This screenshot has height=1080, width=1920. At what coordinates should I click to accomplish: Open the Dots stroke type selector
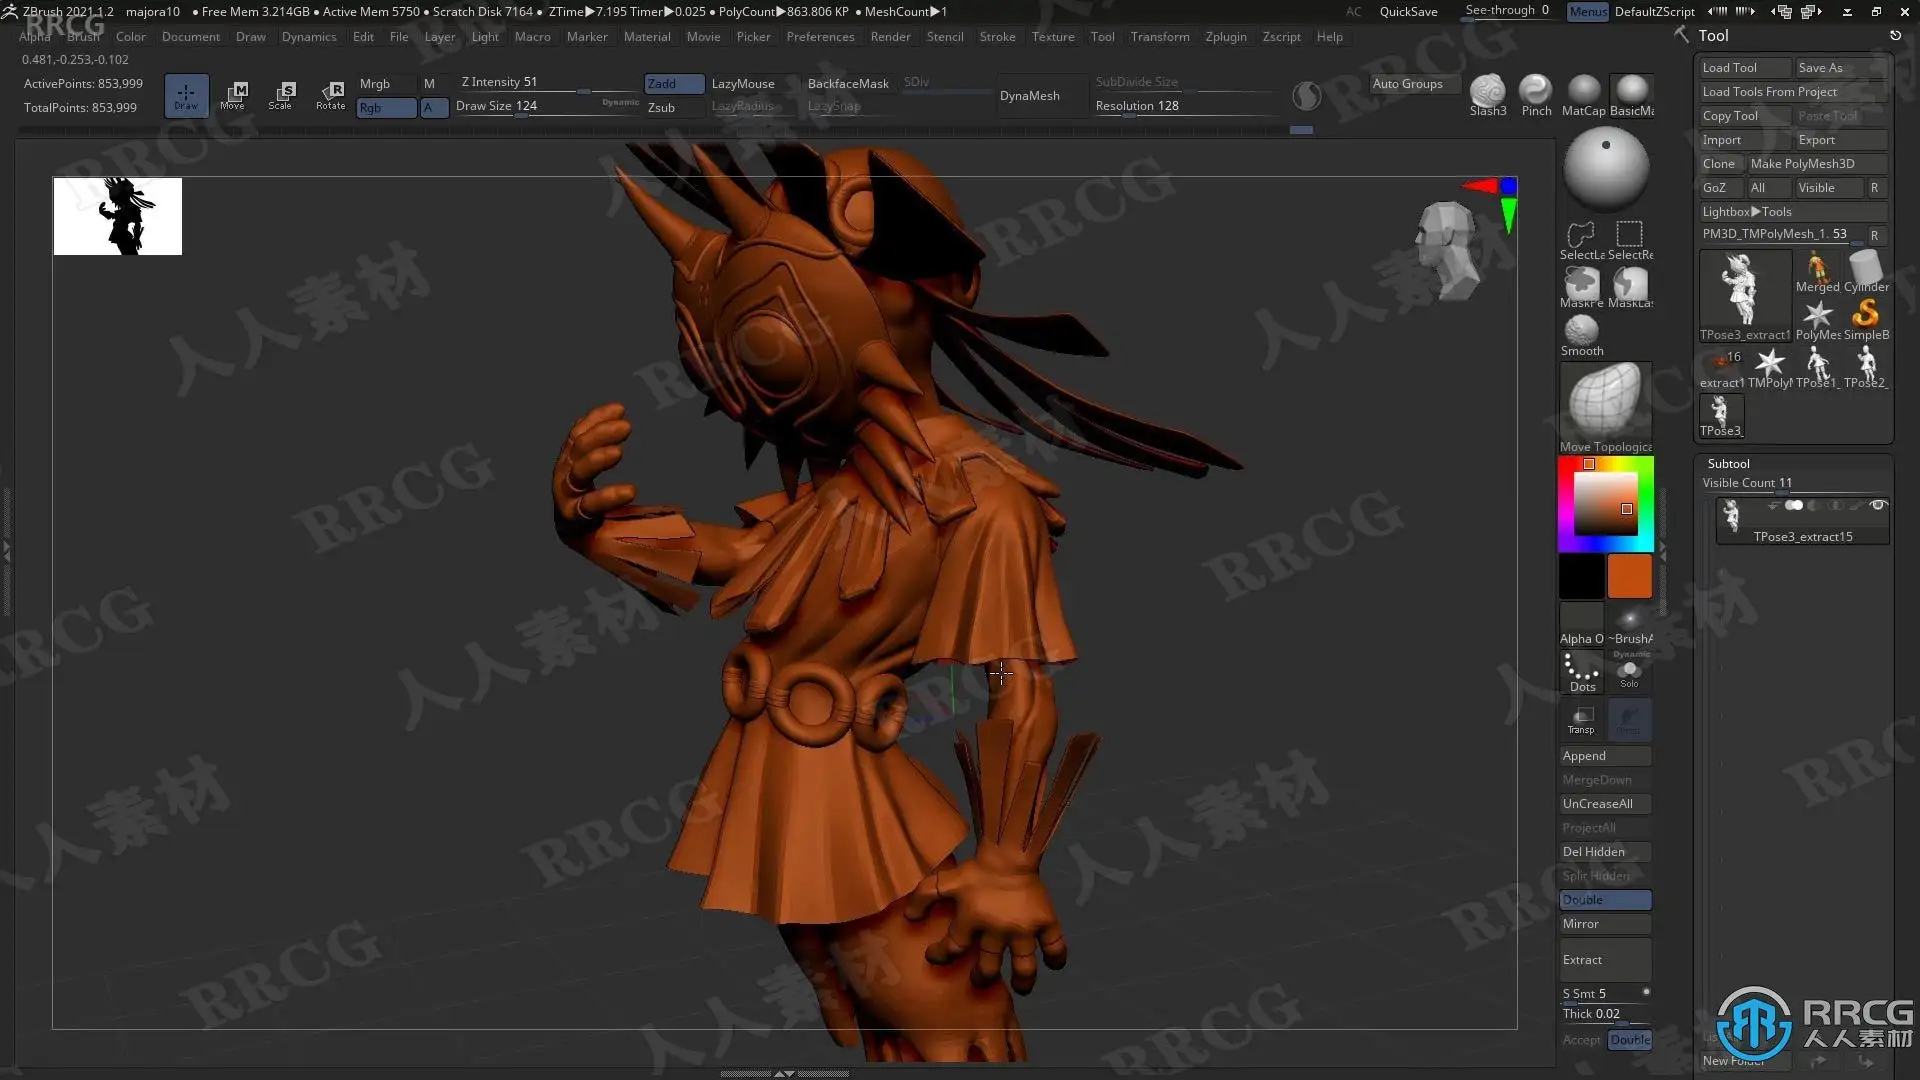point(1581,672)
